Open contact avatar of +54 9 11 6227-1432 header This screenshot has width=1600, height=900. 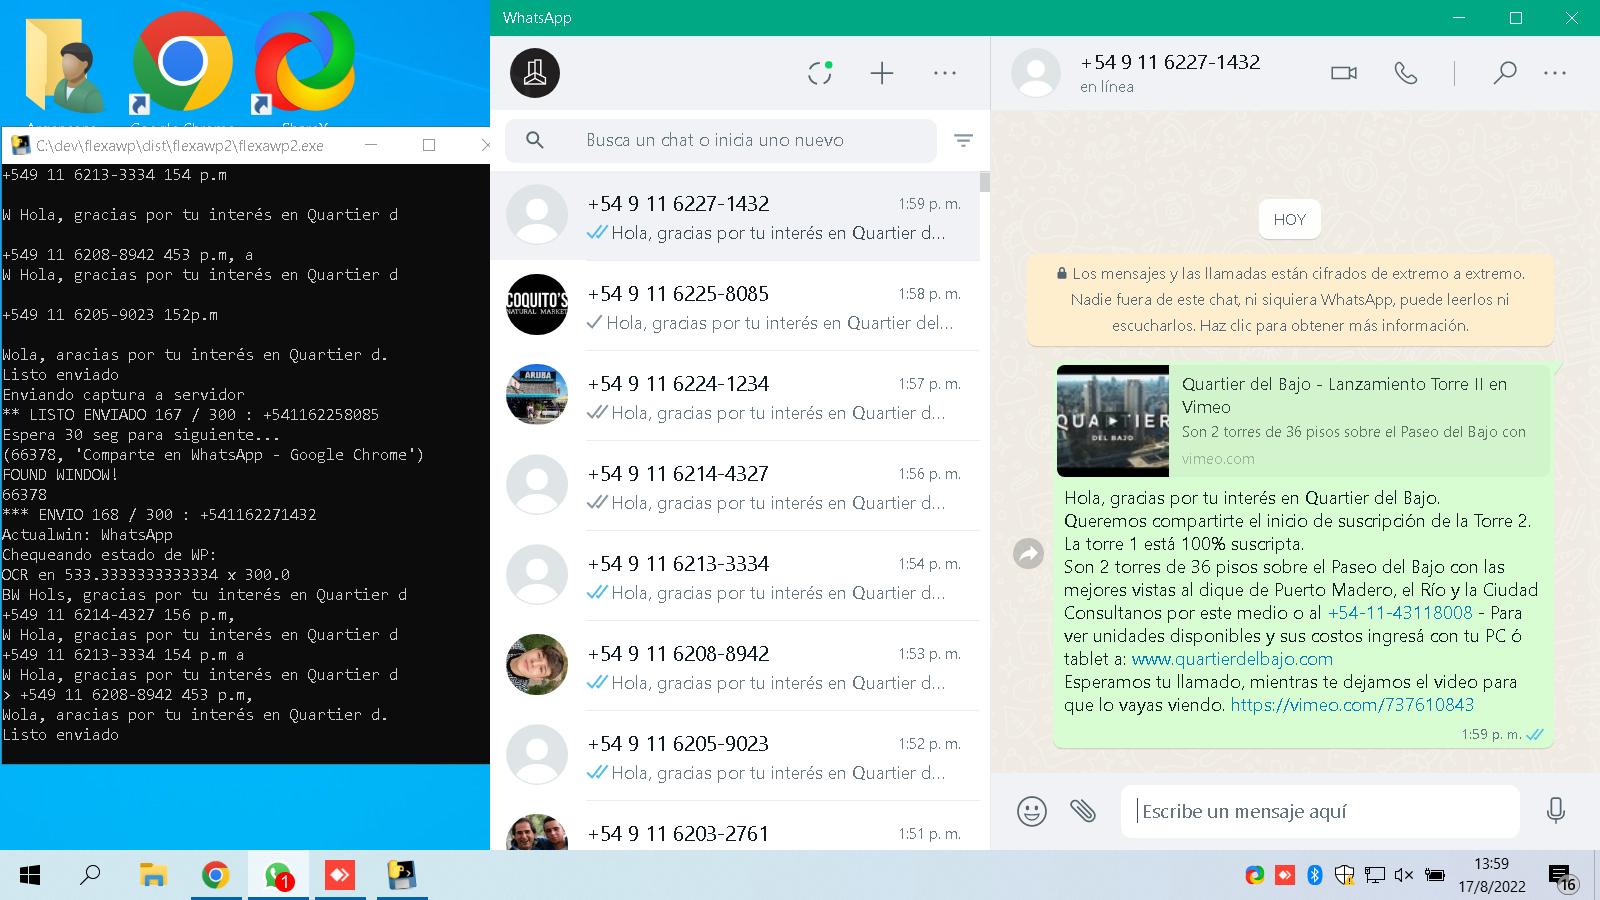1036,73
